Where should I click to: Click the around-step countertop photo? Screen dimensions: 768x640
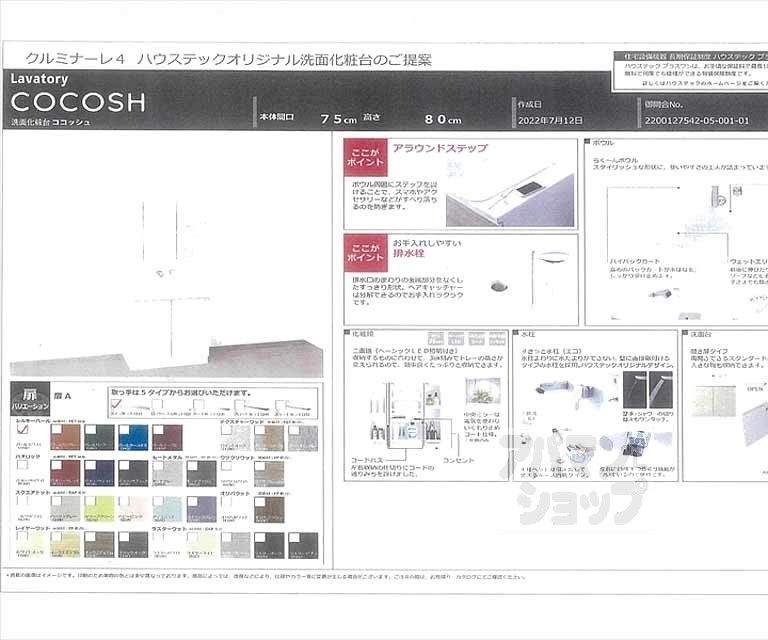(x=509, y=197)
